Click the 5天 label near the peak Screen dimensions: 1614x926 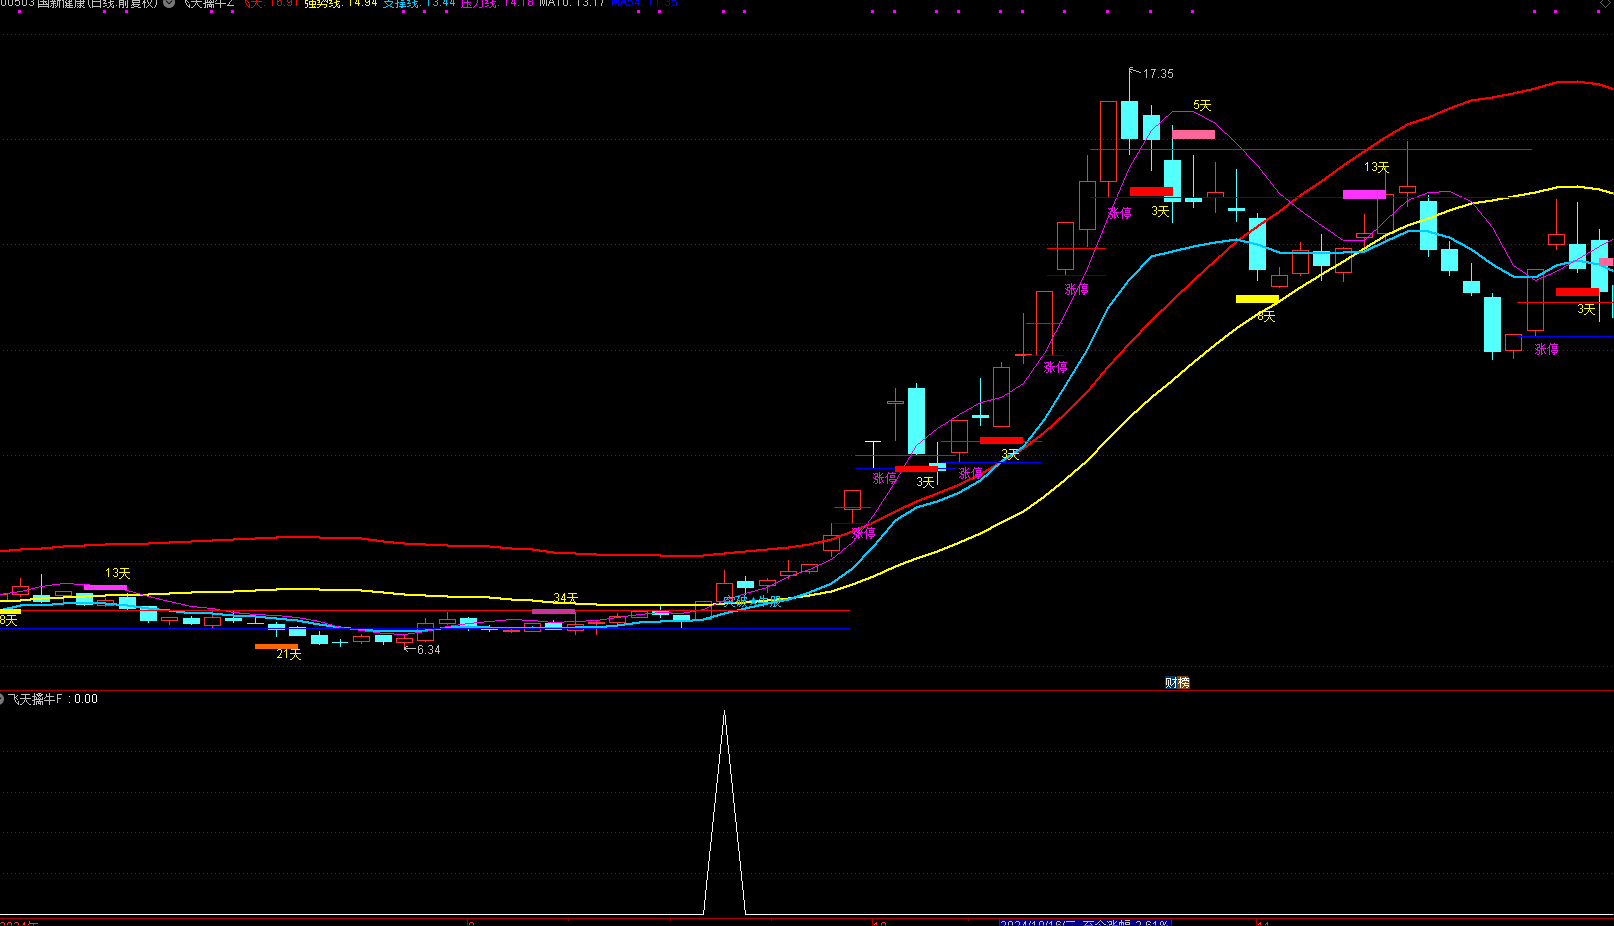[x=1202, y=105]
